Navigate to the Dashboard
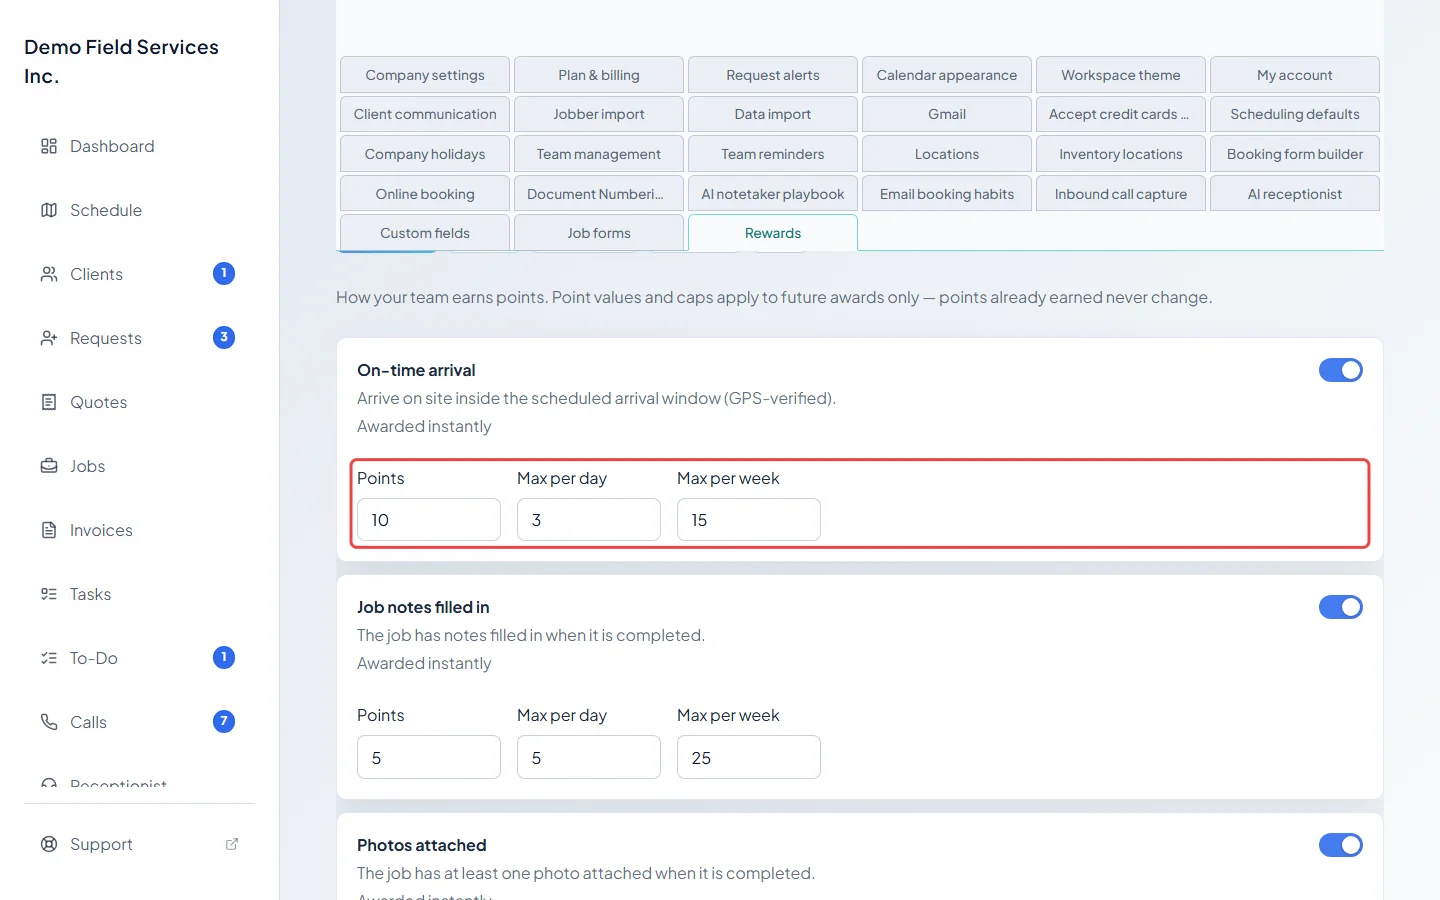This screenshot has height=900, width=1440. (139, 146)
